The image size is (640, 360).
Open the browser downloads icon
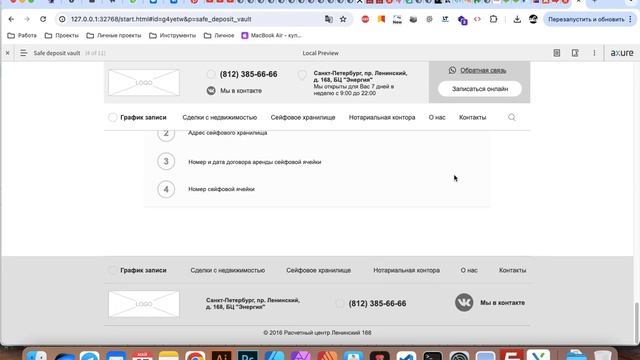tap(517, 19)
